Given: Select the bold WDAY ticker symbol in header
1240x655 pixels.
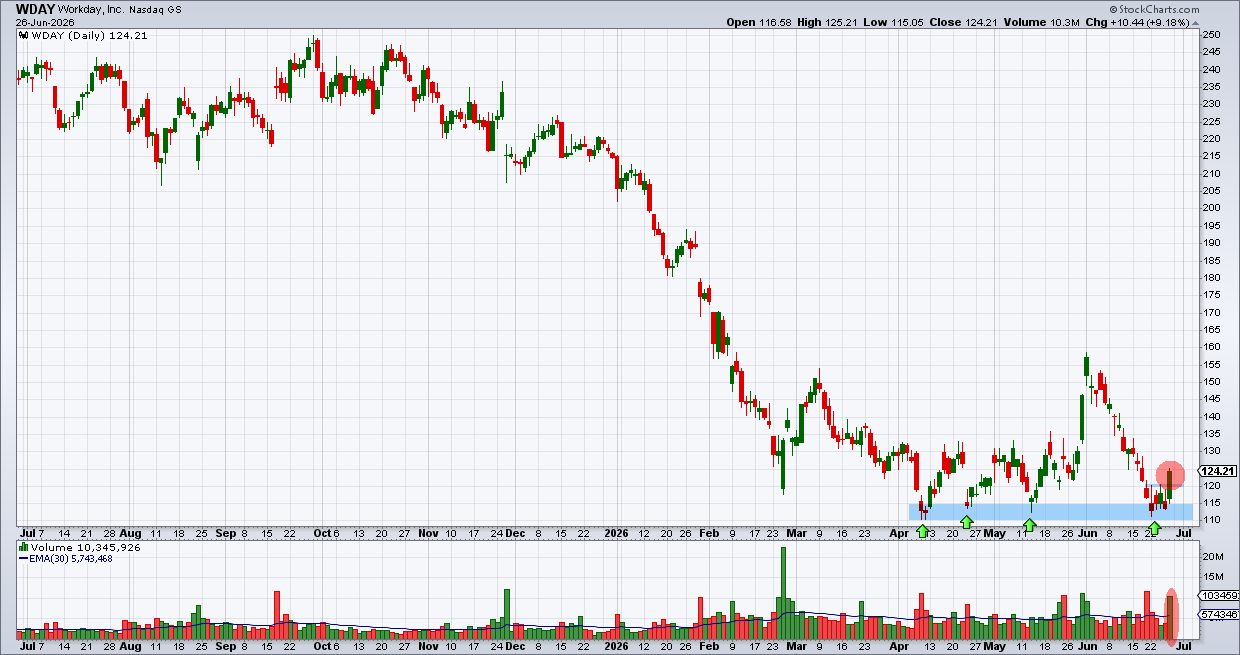Looking at the screenshot, I should tap(35, 8).
